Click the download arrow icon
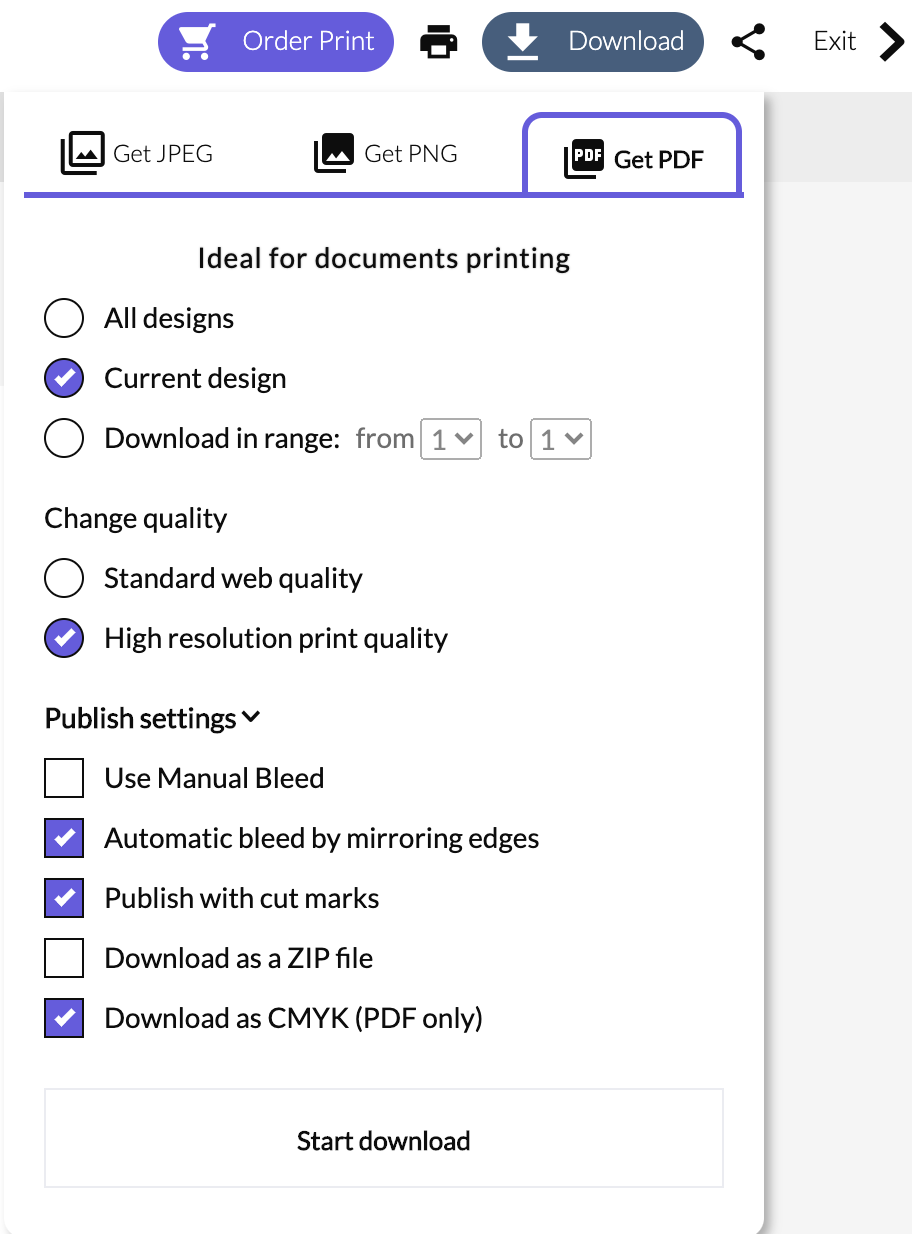This screenshot has height=1234, width=912. click(522, 42)
